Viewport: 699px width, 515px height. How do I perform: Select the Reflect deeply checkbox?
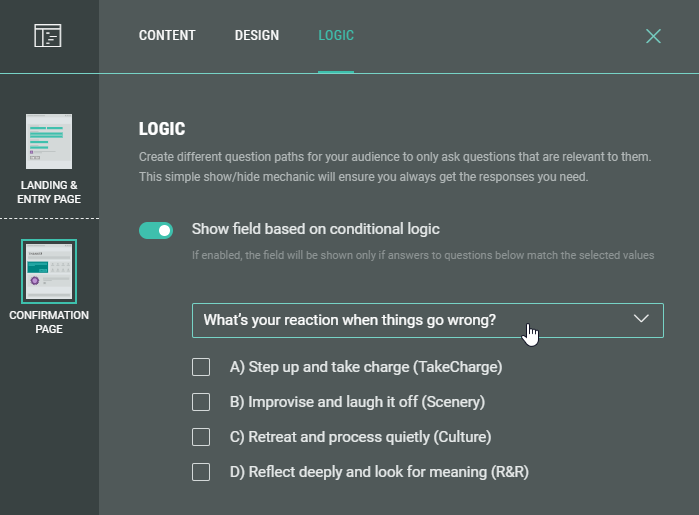(x=201, y=472)
